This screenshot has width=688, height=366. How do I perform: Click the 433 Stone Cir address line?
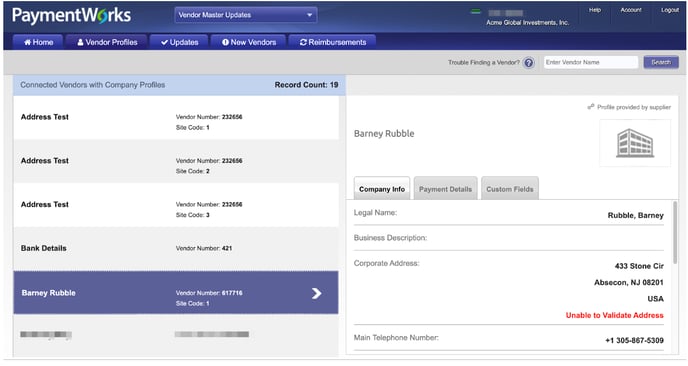(x=639, y=266)
